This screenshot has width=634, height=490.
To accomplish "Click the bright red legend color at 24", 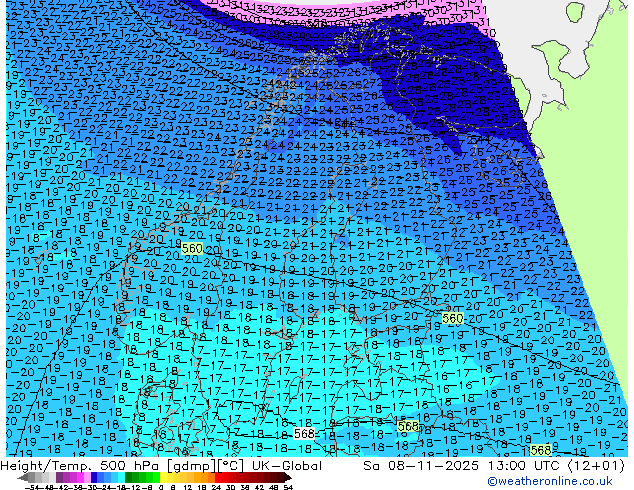I will 218,478.
